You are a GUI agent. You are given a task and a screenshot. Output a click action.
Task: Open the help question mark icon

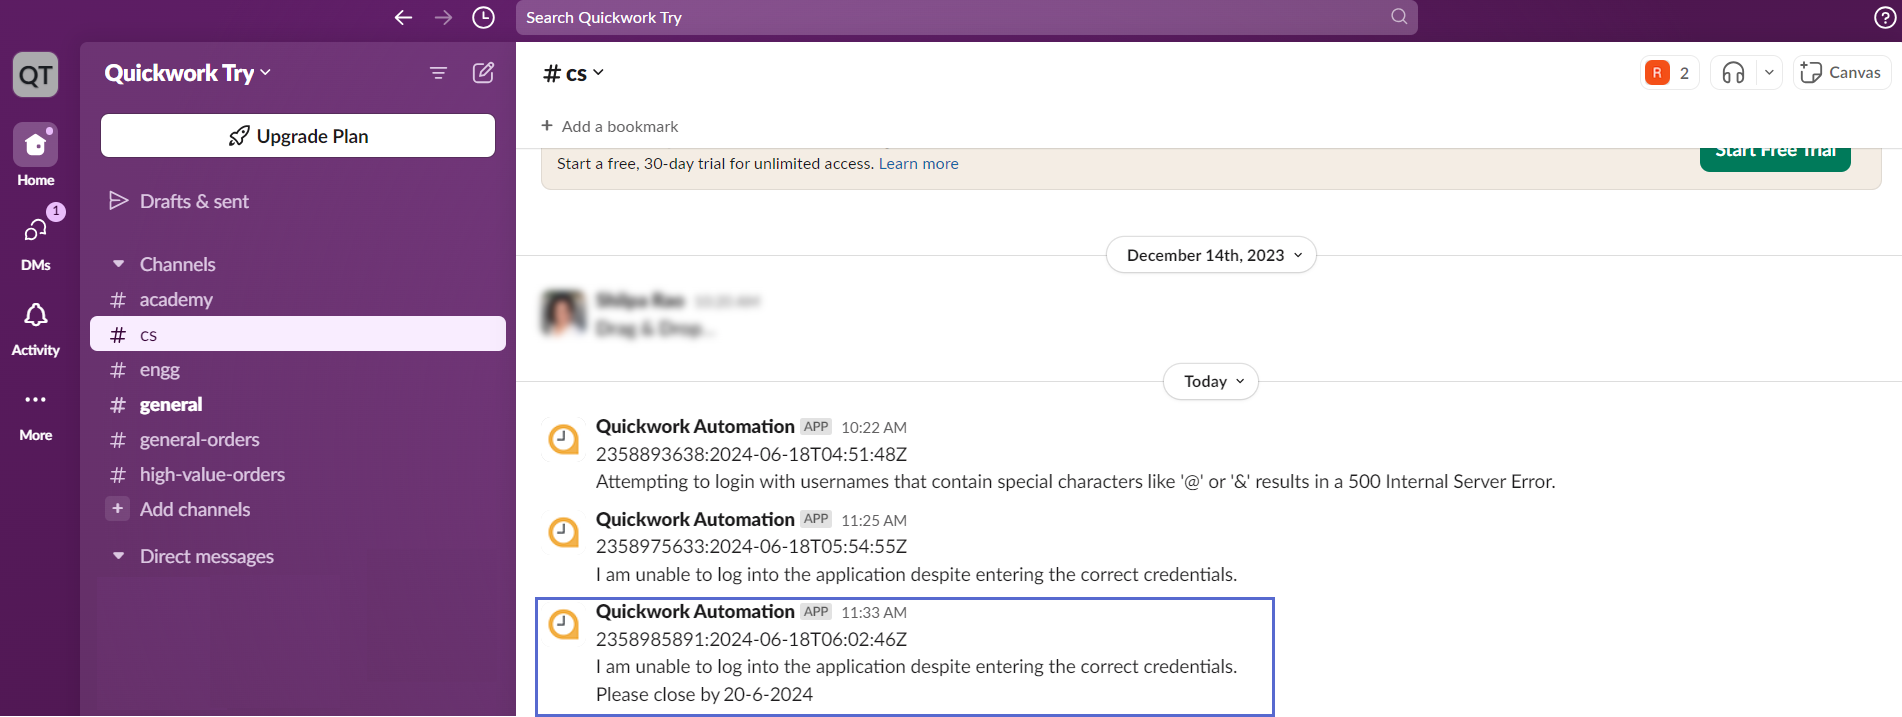1885,17
